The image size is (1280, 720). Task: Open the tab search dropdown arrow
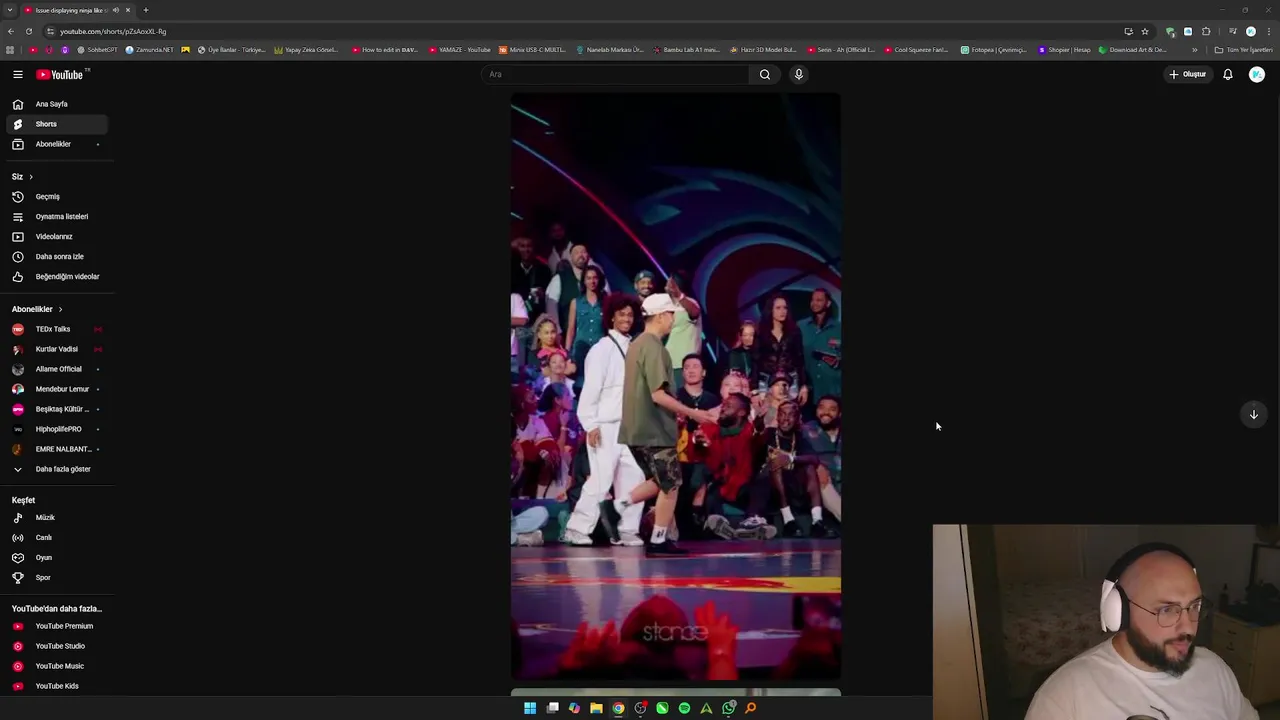[x=9, y=10]
